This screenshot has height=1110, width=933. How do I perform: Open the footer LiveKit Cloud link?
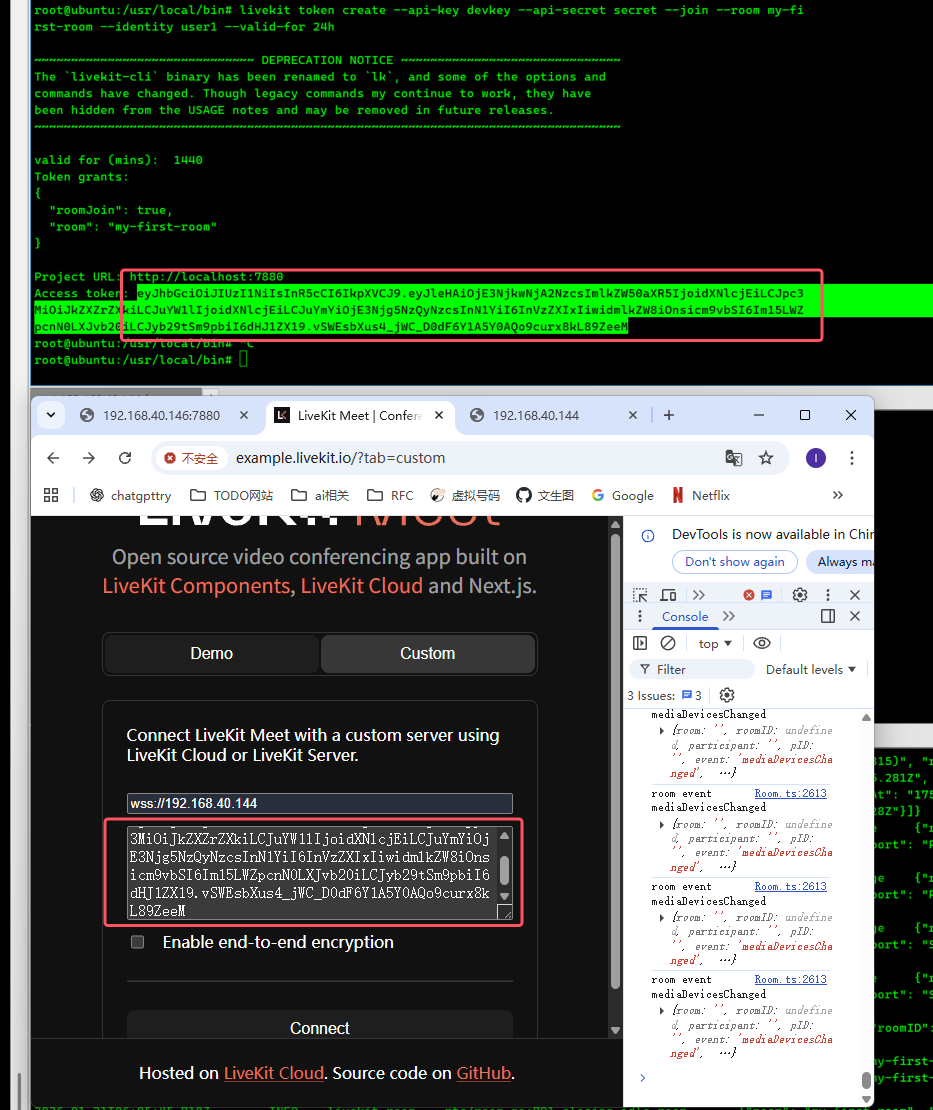tap(273, 1073)
